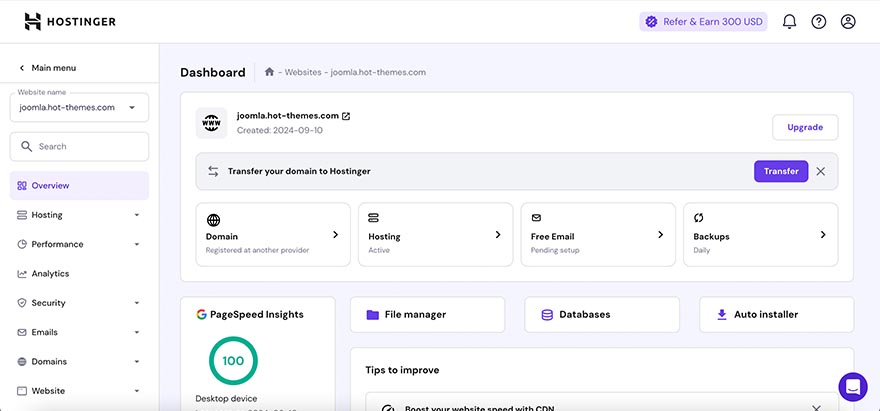Image resolution: width=880 pixels, height=411 pixels.
Task: Click the Tips to improve heading
Action: [402, 370]
